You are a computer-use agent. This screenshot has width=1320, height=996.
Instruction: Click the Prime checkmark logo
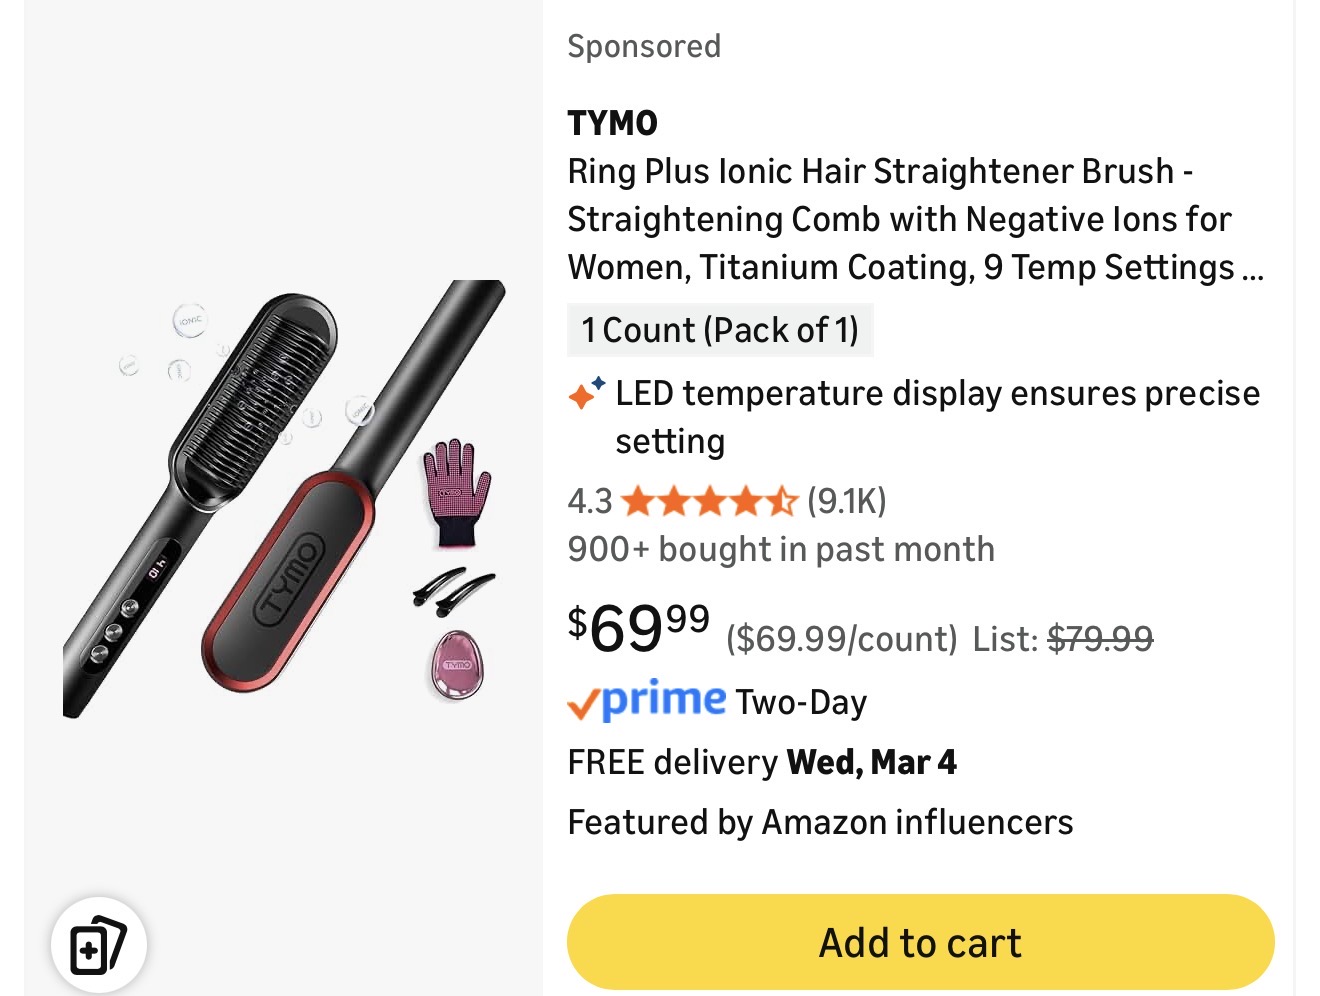point(646,701)
